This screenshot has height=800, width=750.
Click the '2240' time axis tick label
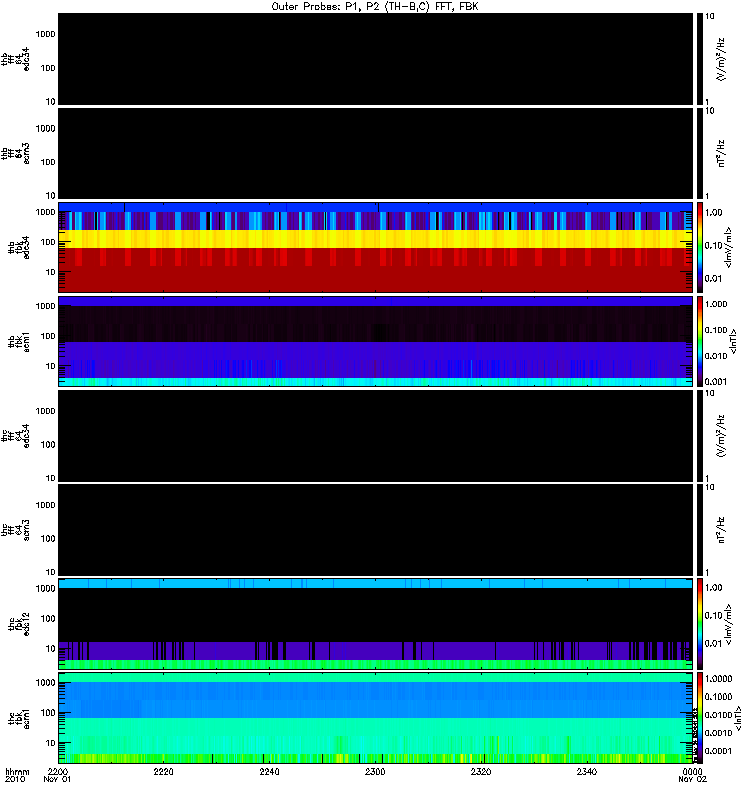point(269,771)
